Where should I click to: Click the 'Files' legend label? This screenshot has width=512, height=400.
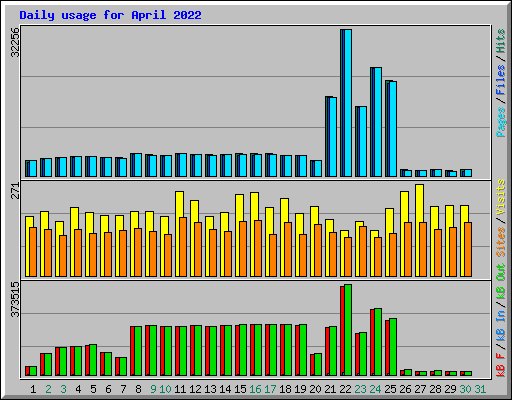pos(500,80)
